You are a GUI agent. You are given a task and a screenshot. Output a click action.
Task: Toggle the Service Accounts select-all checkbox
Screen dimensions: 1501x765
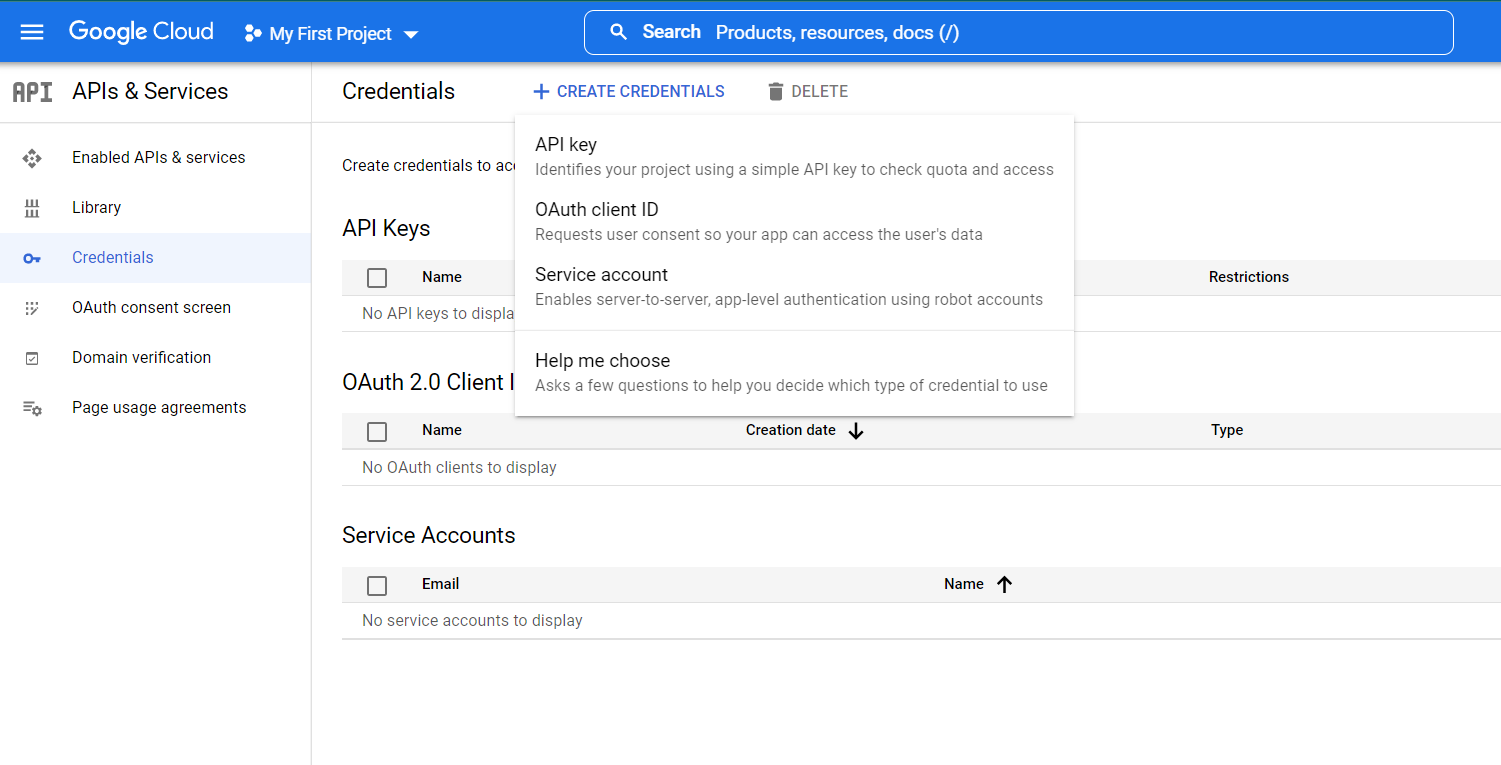coord(377,585)
